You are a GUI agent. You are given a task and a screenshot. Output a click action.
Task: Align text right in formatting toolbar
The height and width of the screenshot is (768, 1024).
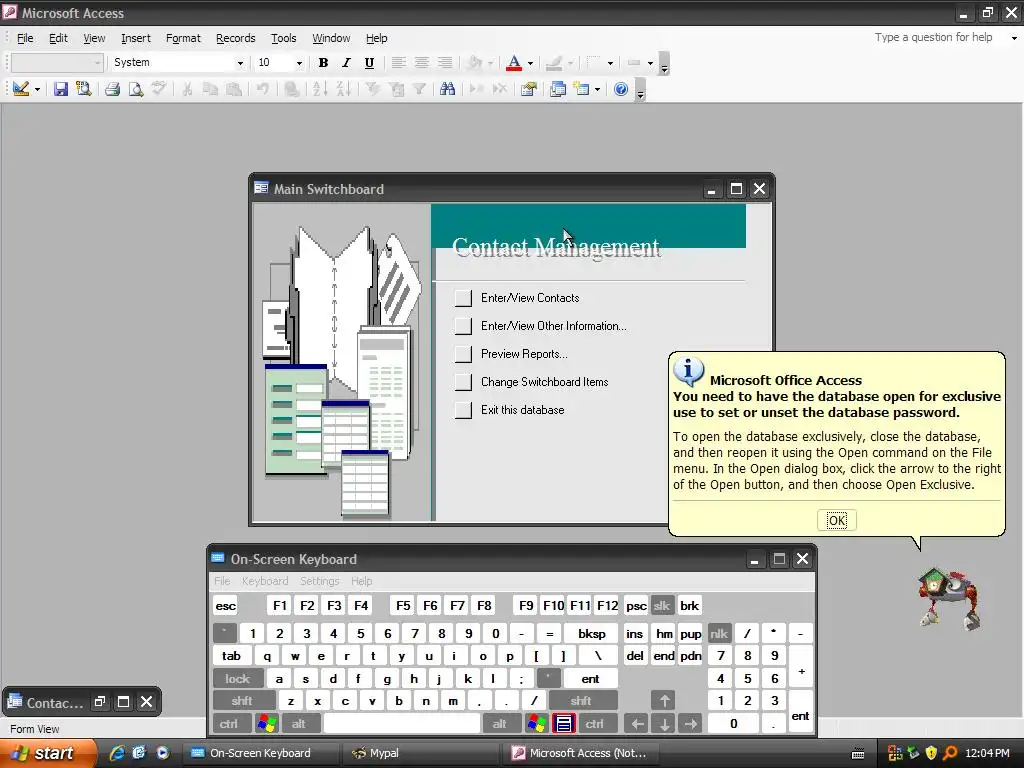pyautogui.click(x=445, y=63)
